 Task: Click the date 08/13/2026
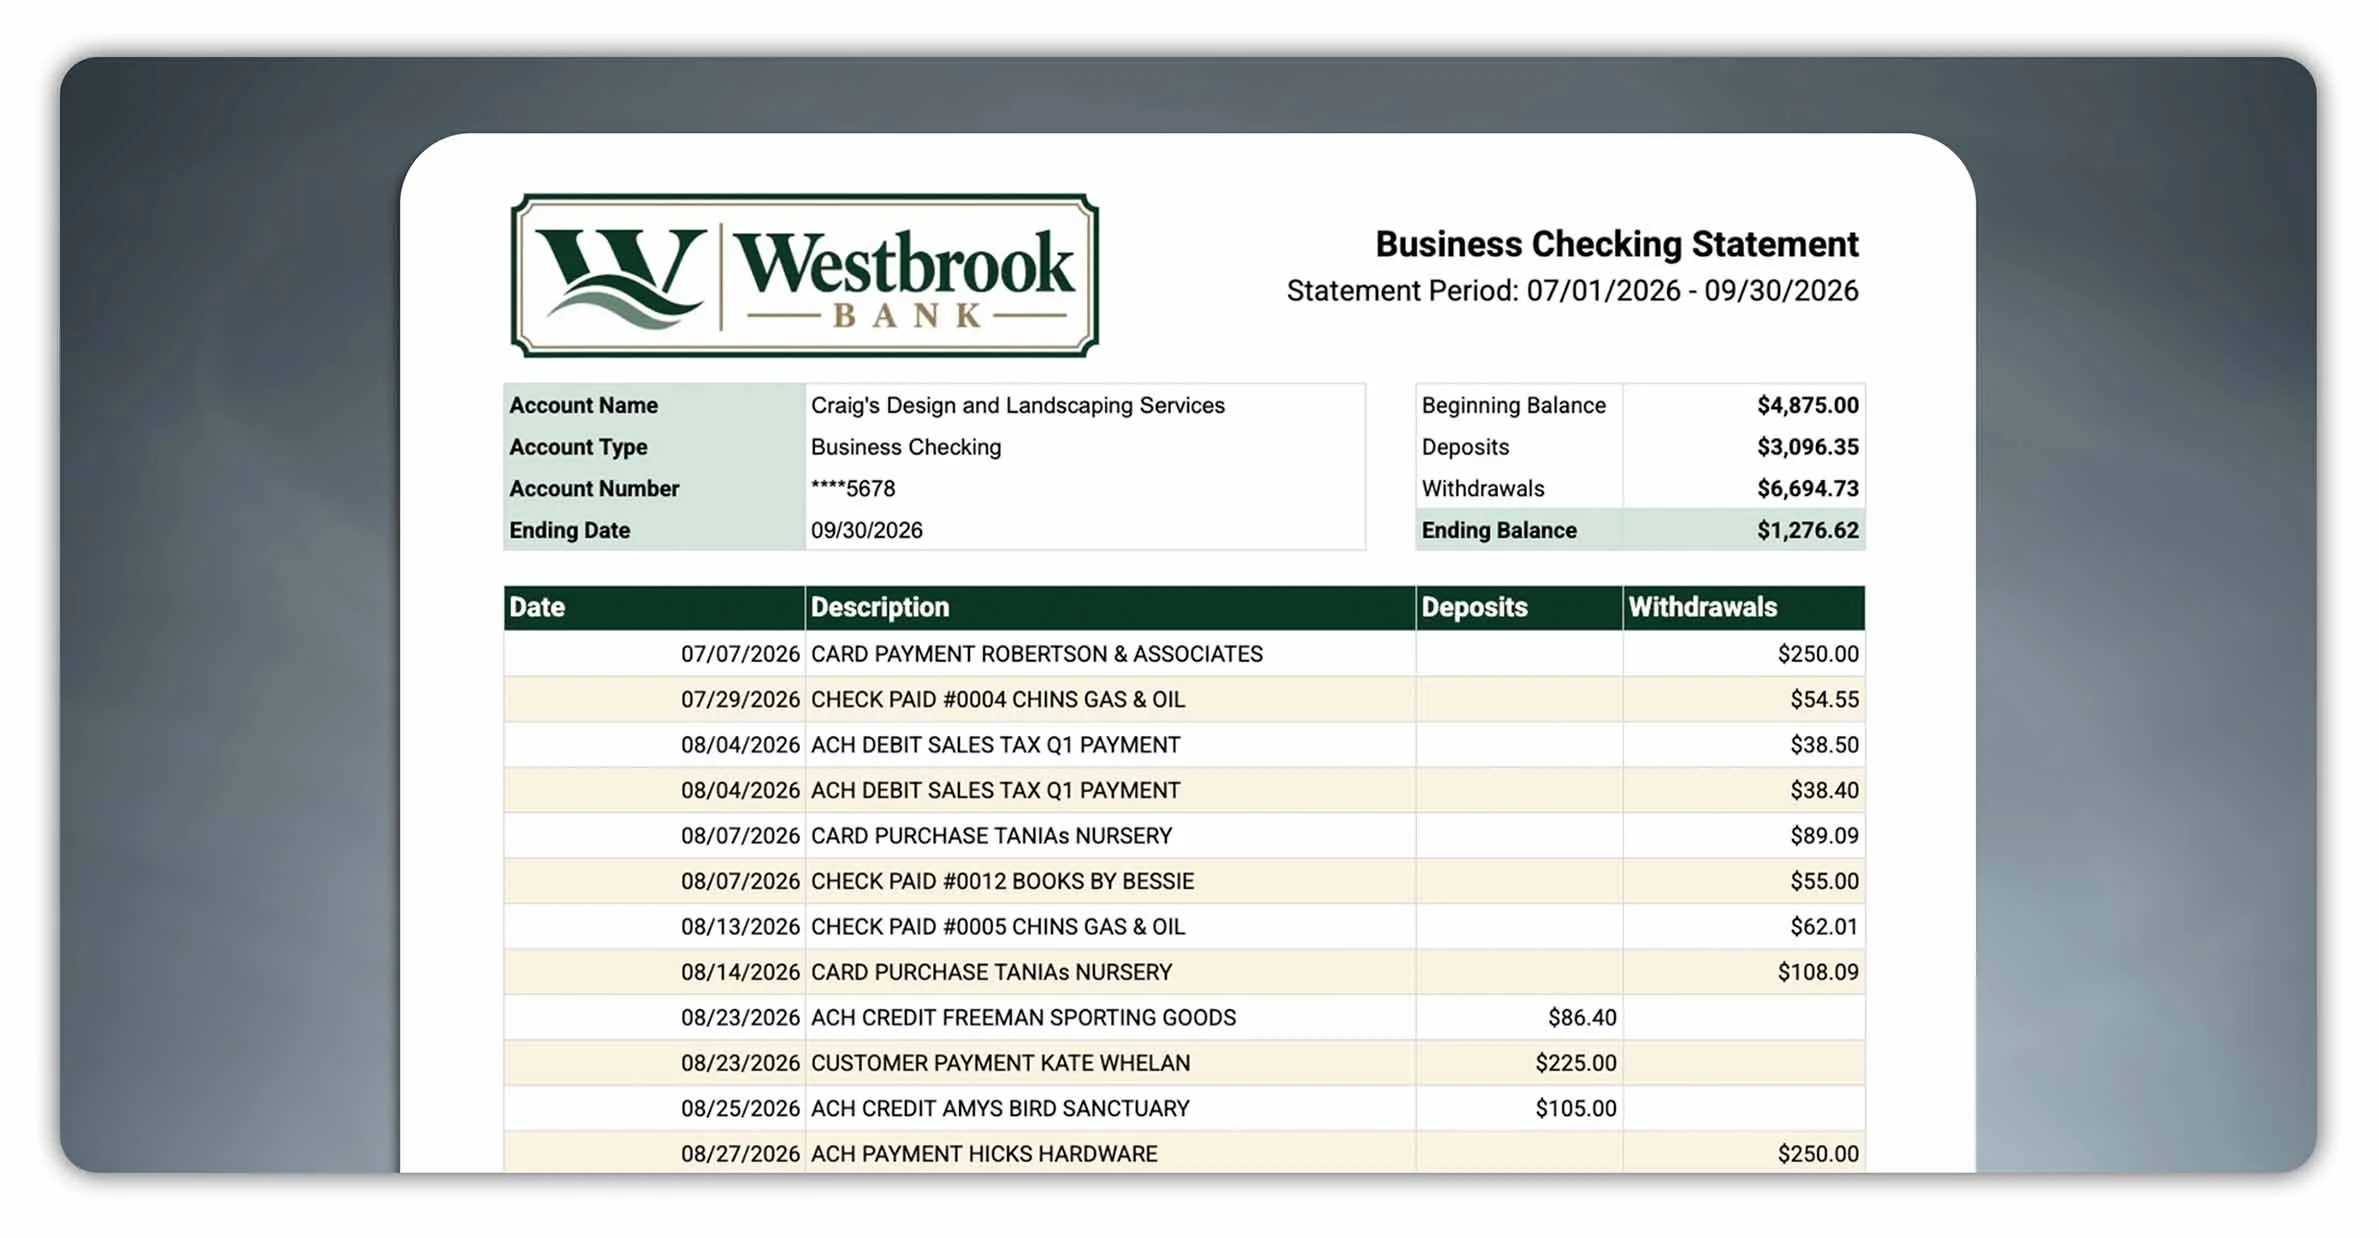[x=740, y=927]
